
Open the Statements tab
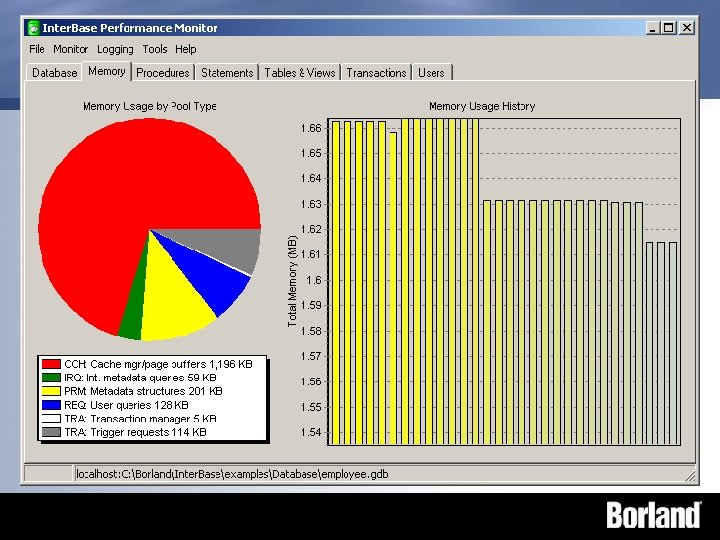point(227,73)
